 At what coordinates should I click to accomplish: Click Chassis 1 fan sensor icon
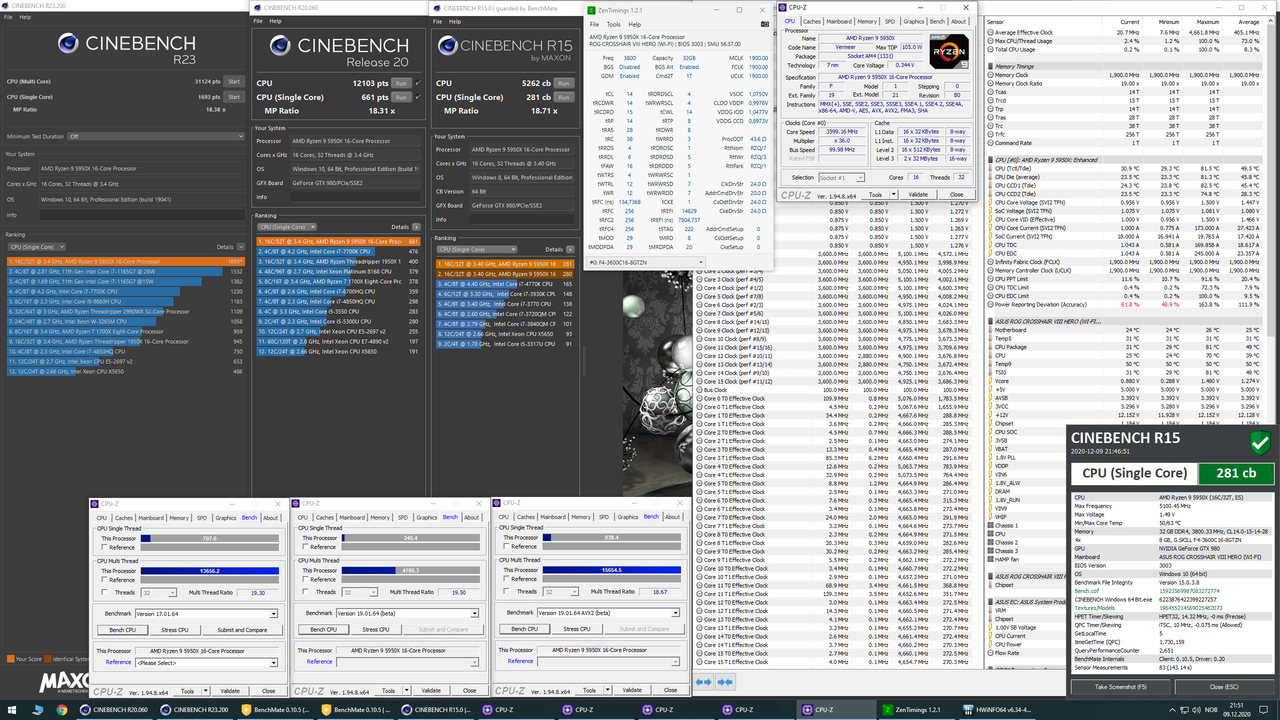(991, 526)
